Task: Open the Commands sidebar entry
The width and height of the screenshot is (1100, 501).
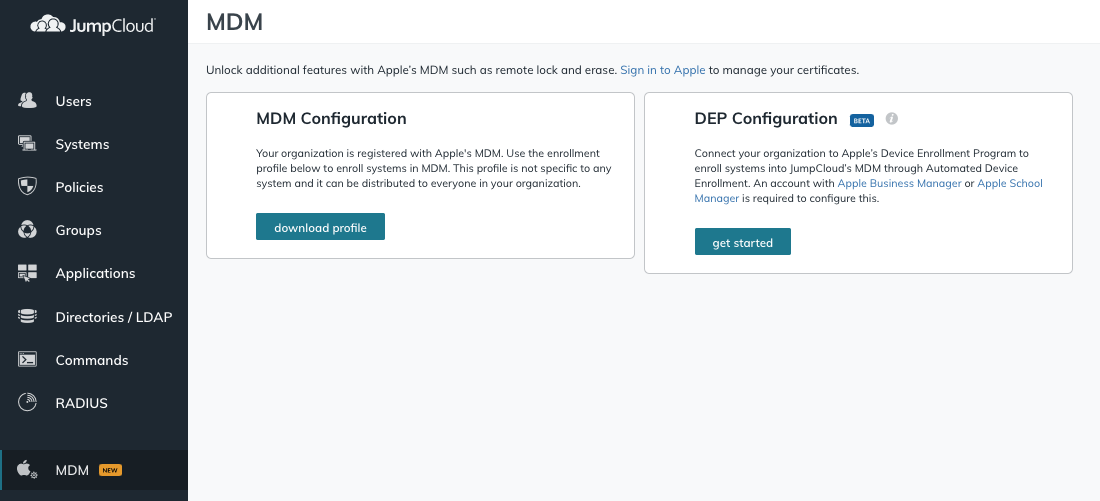Action: point(94,360)
